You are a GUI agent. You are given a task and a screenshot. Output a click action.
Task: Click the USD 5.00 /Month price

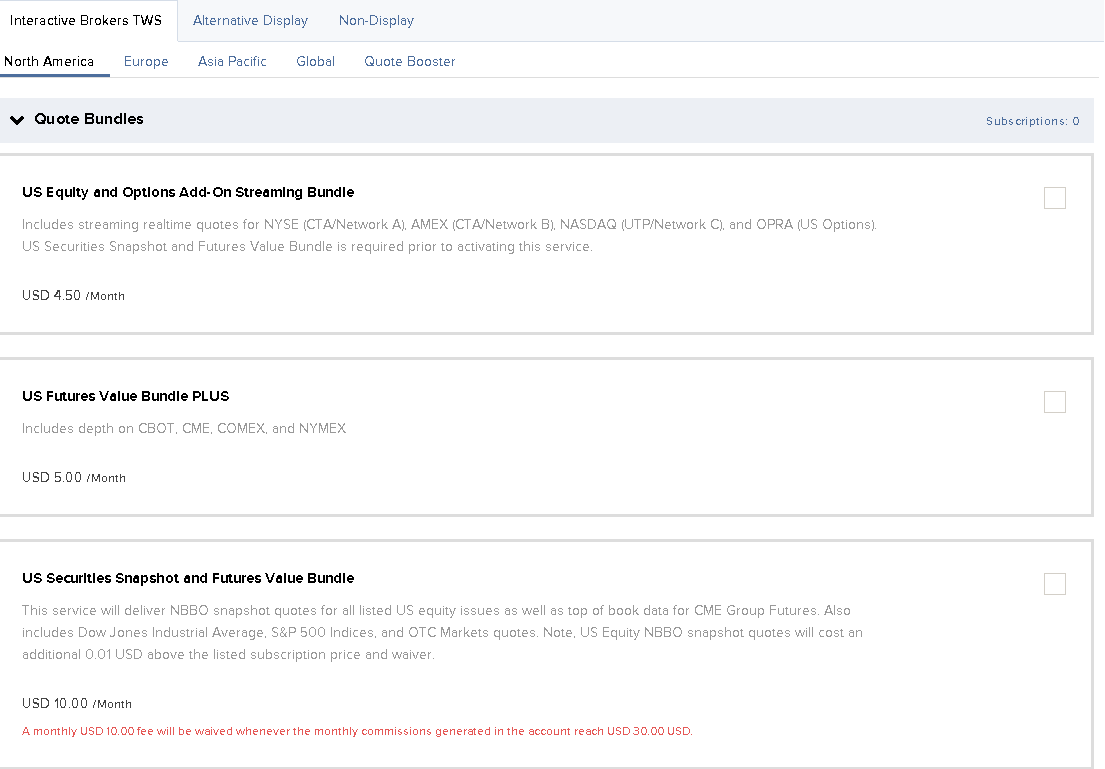click(x=74, y=477)
